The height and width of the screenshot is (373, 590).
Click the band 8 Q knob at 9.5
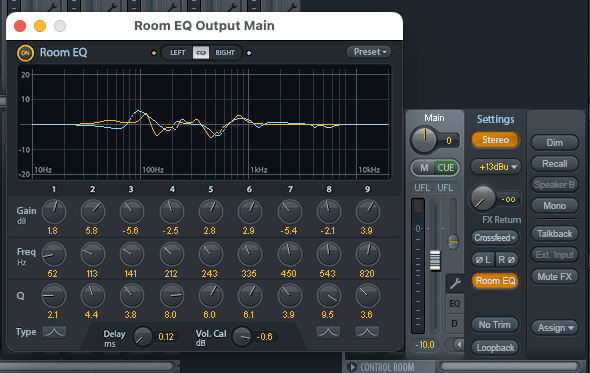(x=328, y=295)
